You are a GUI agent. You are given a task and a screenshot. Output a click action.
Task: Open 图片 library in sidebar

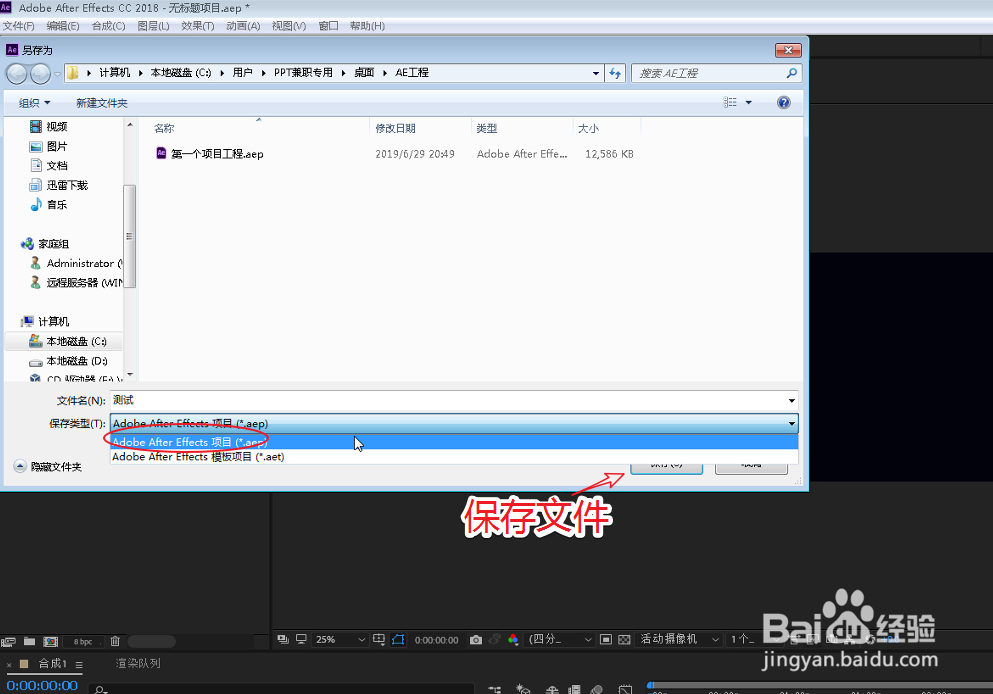click(x=49, y=146)
